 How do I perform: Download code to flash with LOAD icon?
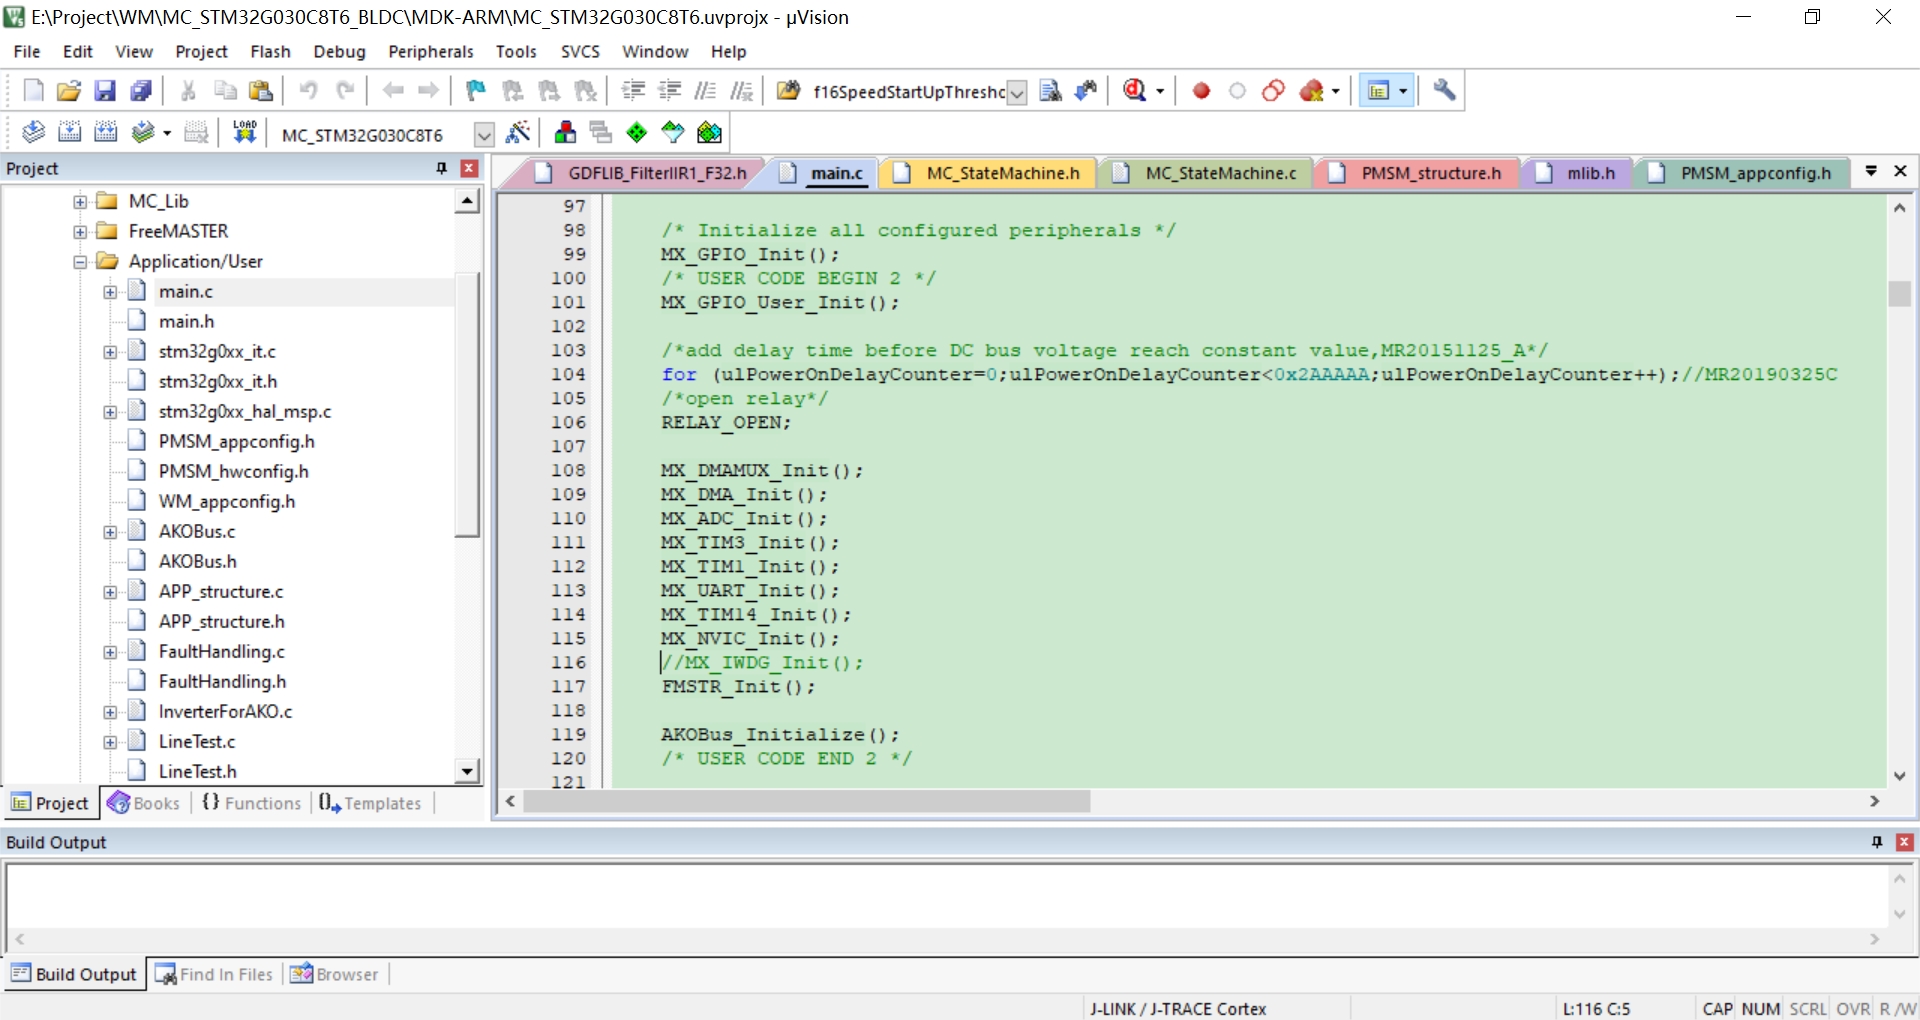point(245,133)
